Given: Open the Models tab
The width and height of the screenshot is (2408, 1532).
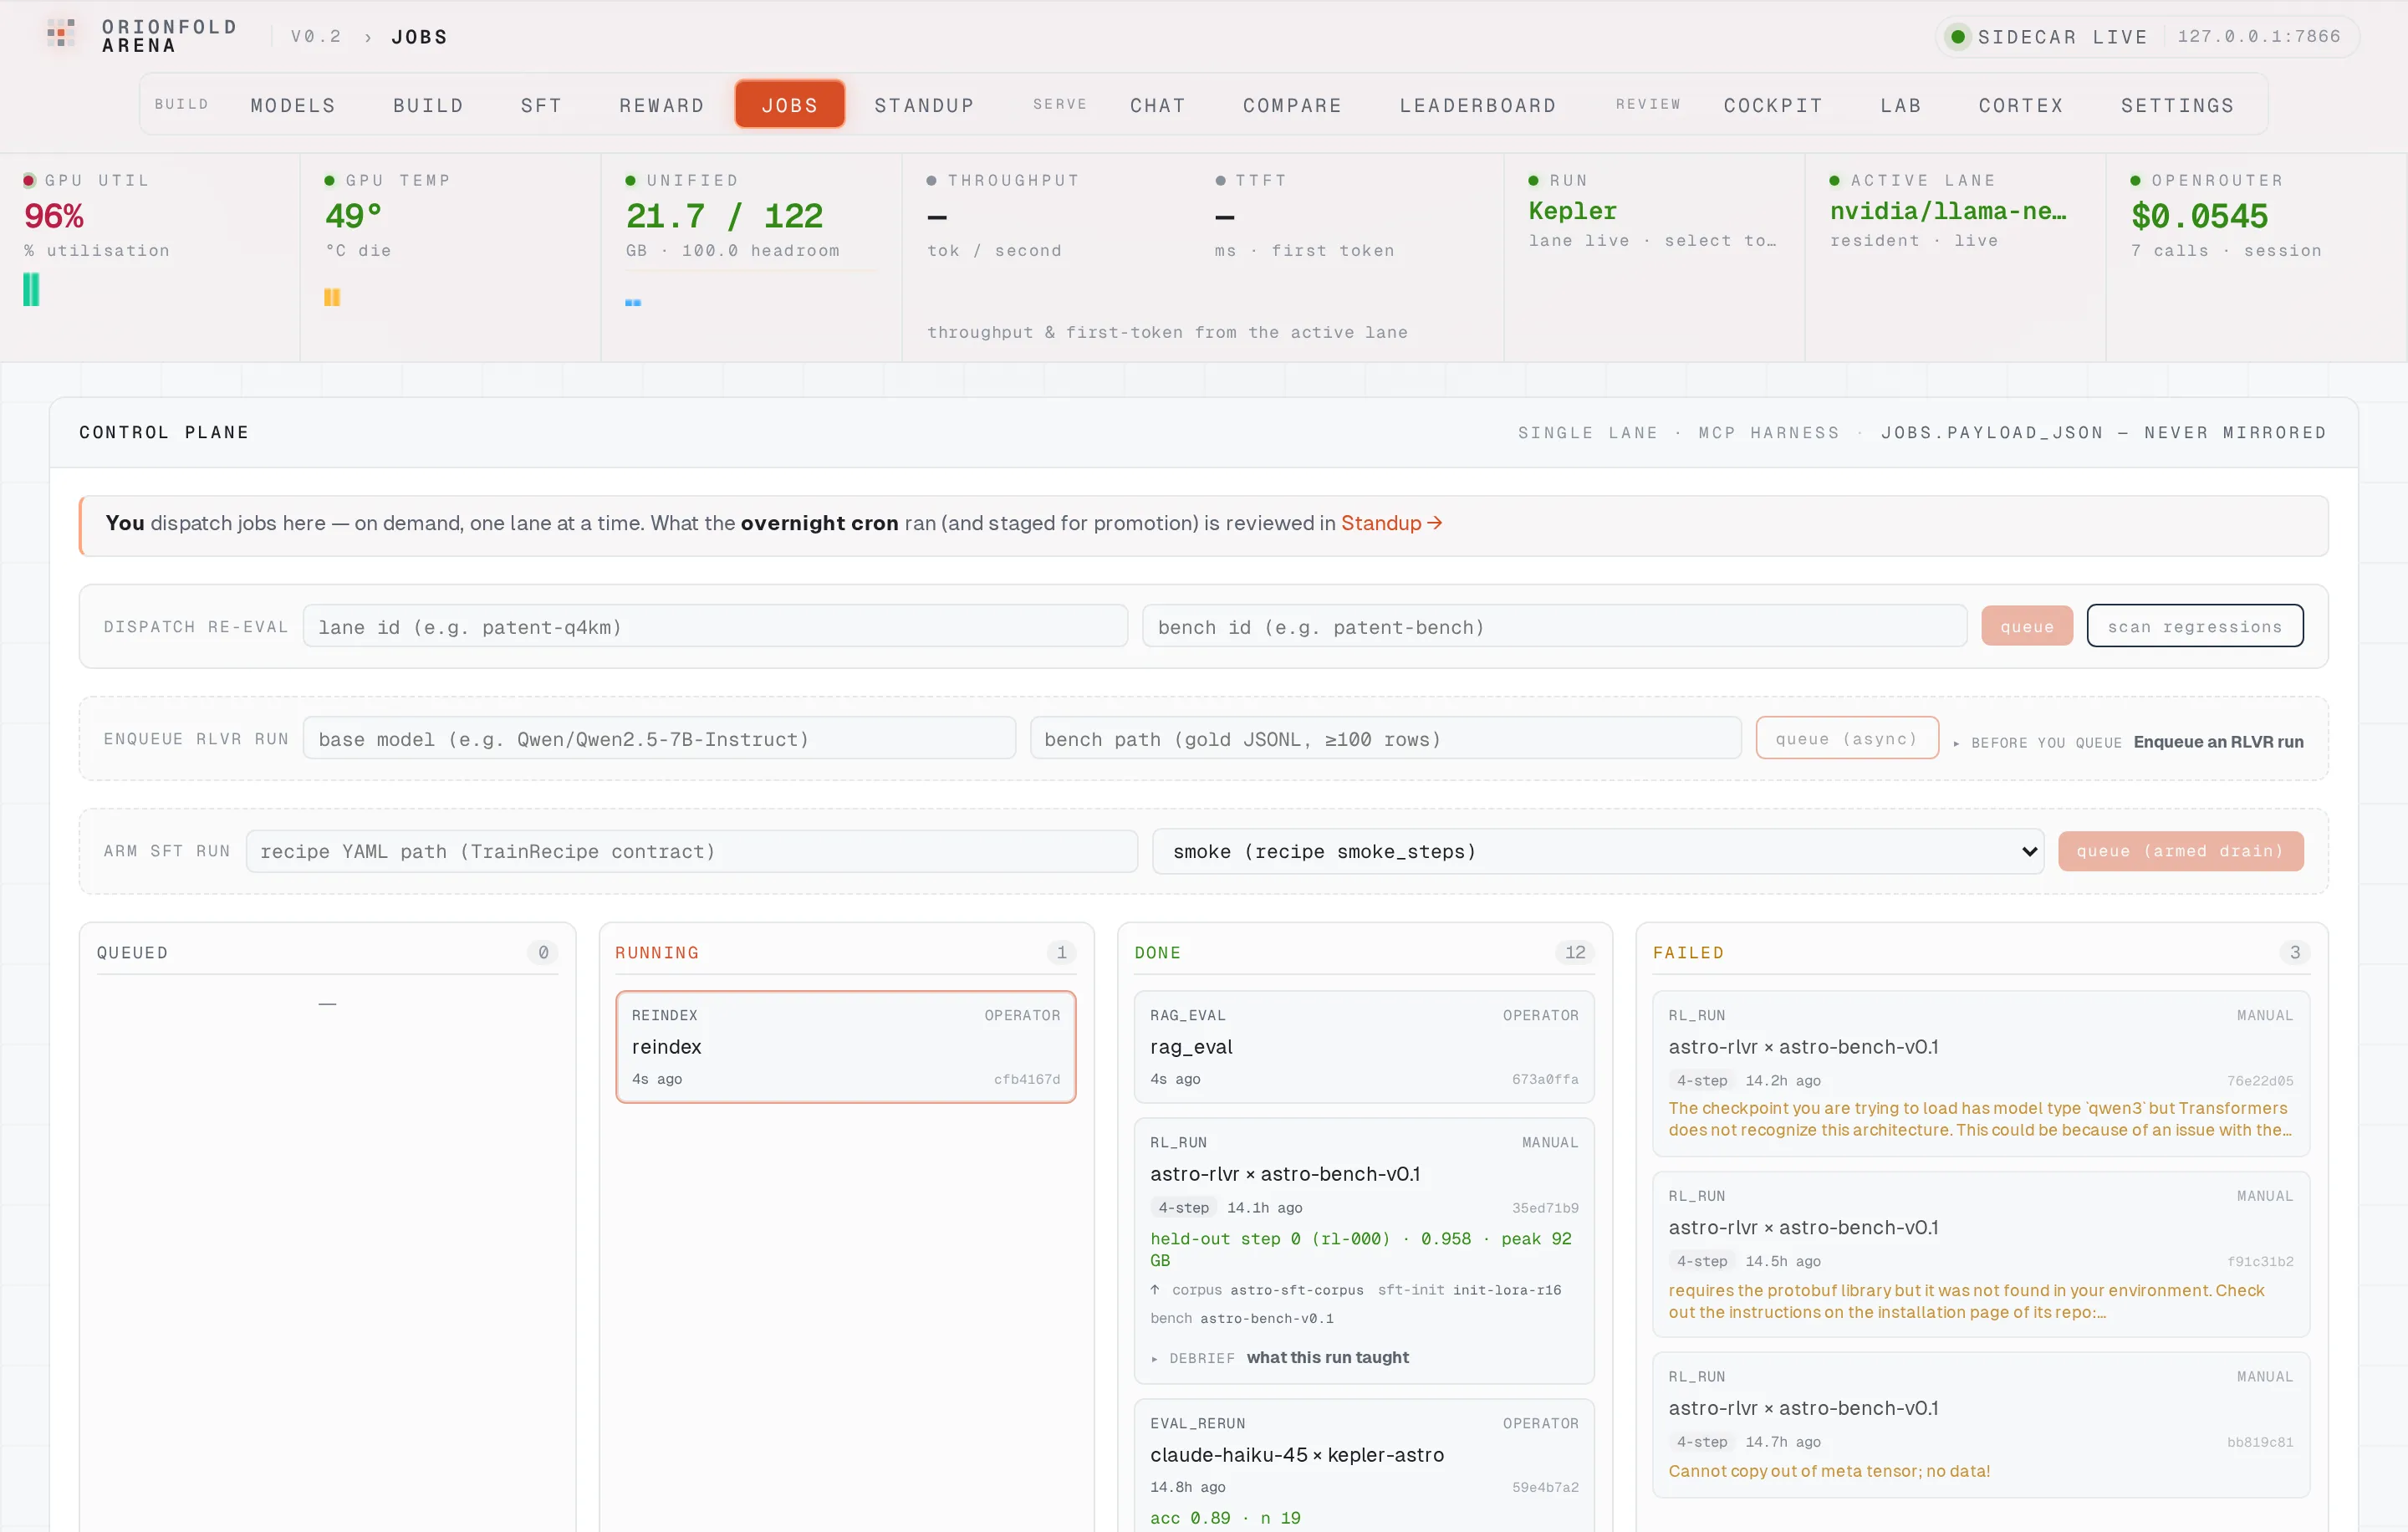Looking at the screenshot, I should (x=293, y=105).
